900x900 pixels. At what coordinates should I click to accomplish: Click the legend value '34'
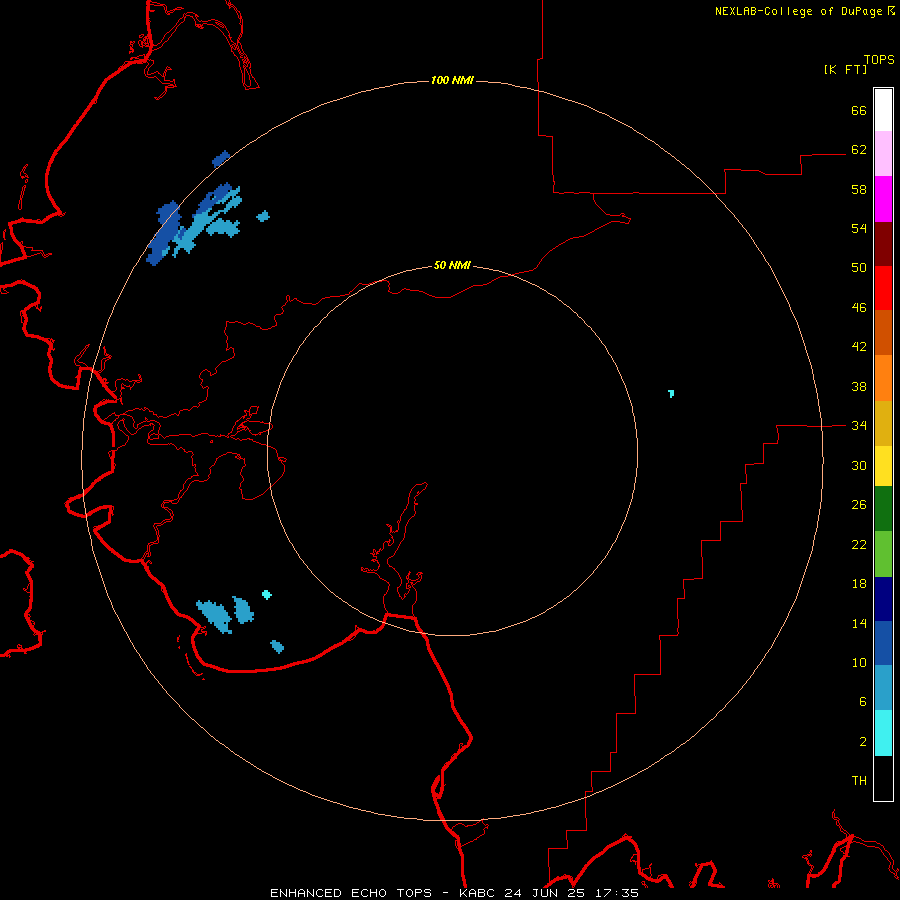pos(859,425)
